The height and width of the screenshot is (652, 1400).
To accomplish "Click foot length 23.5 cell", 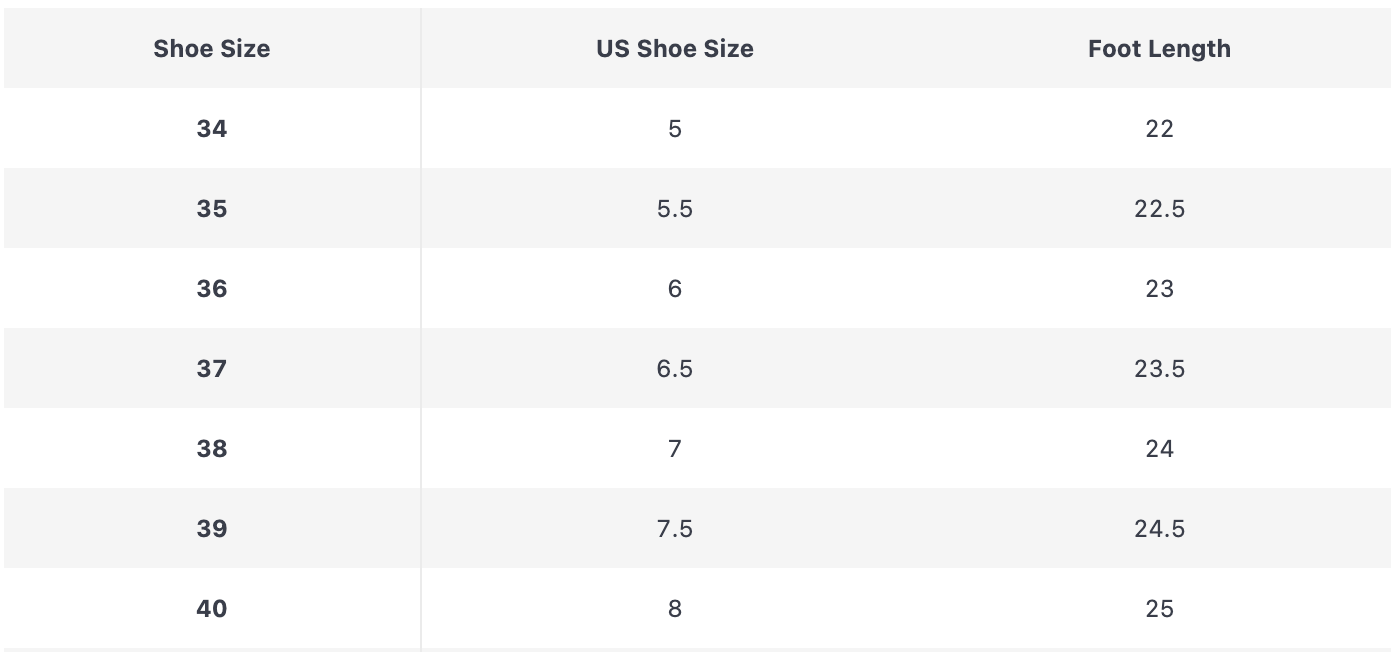I will 1159,368.
